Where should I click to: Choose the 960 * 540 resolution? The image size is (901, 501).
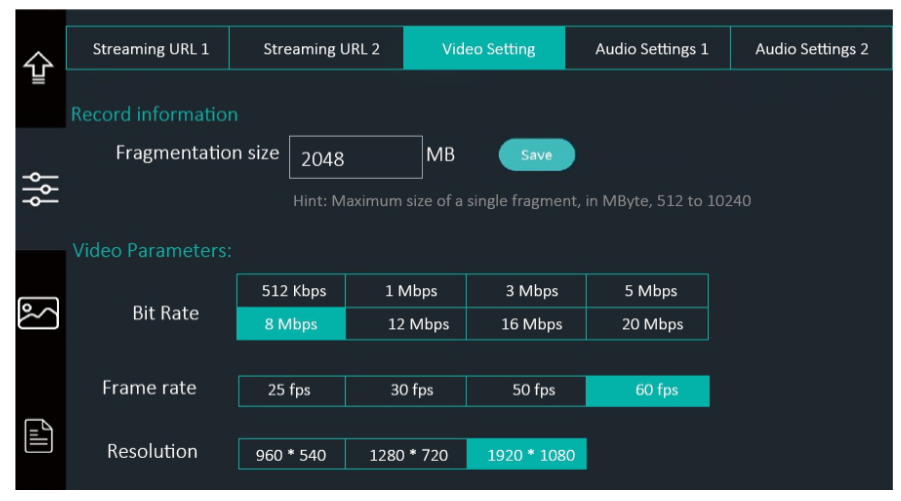tap(292, 454)
